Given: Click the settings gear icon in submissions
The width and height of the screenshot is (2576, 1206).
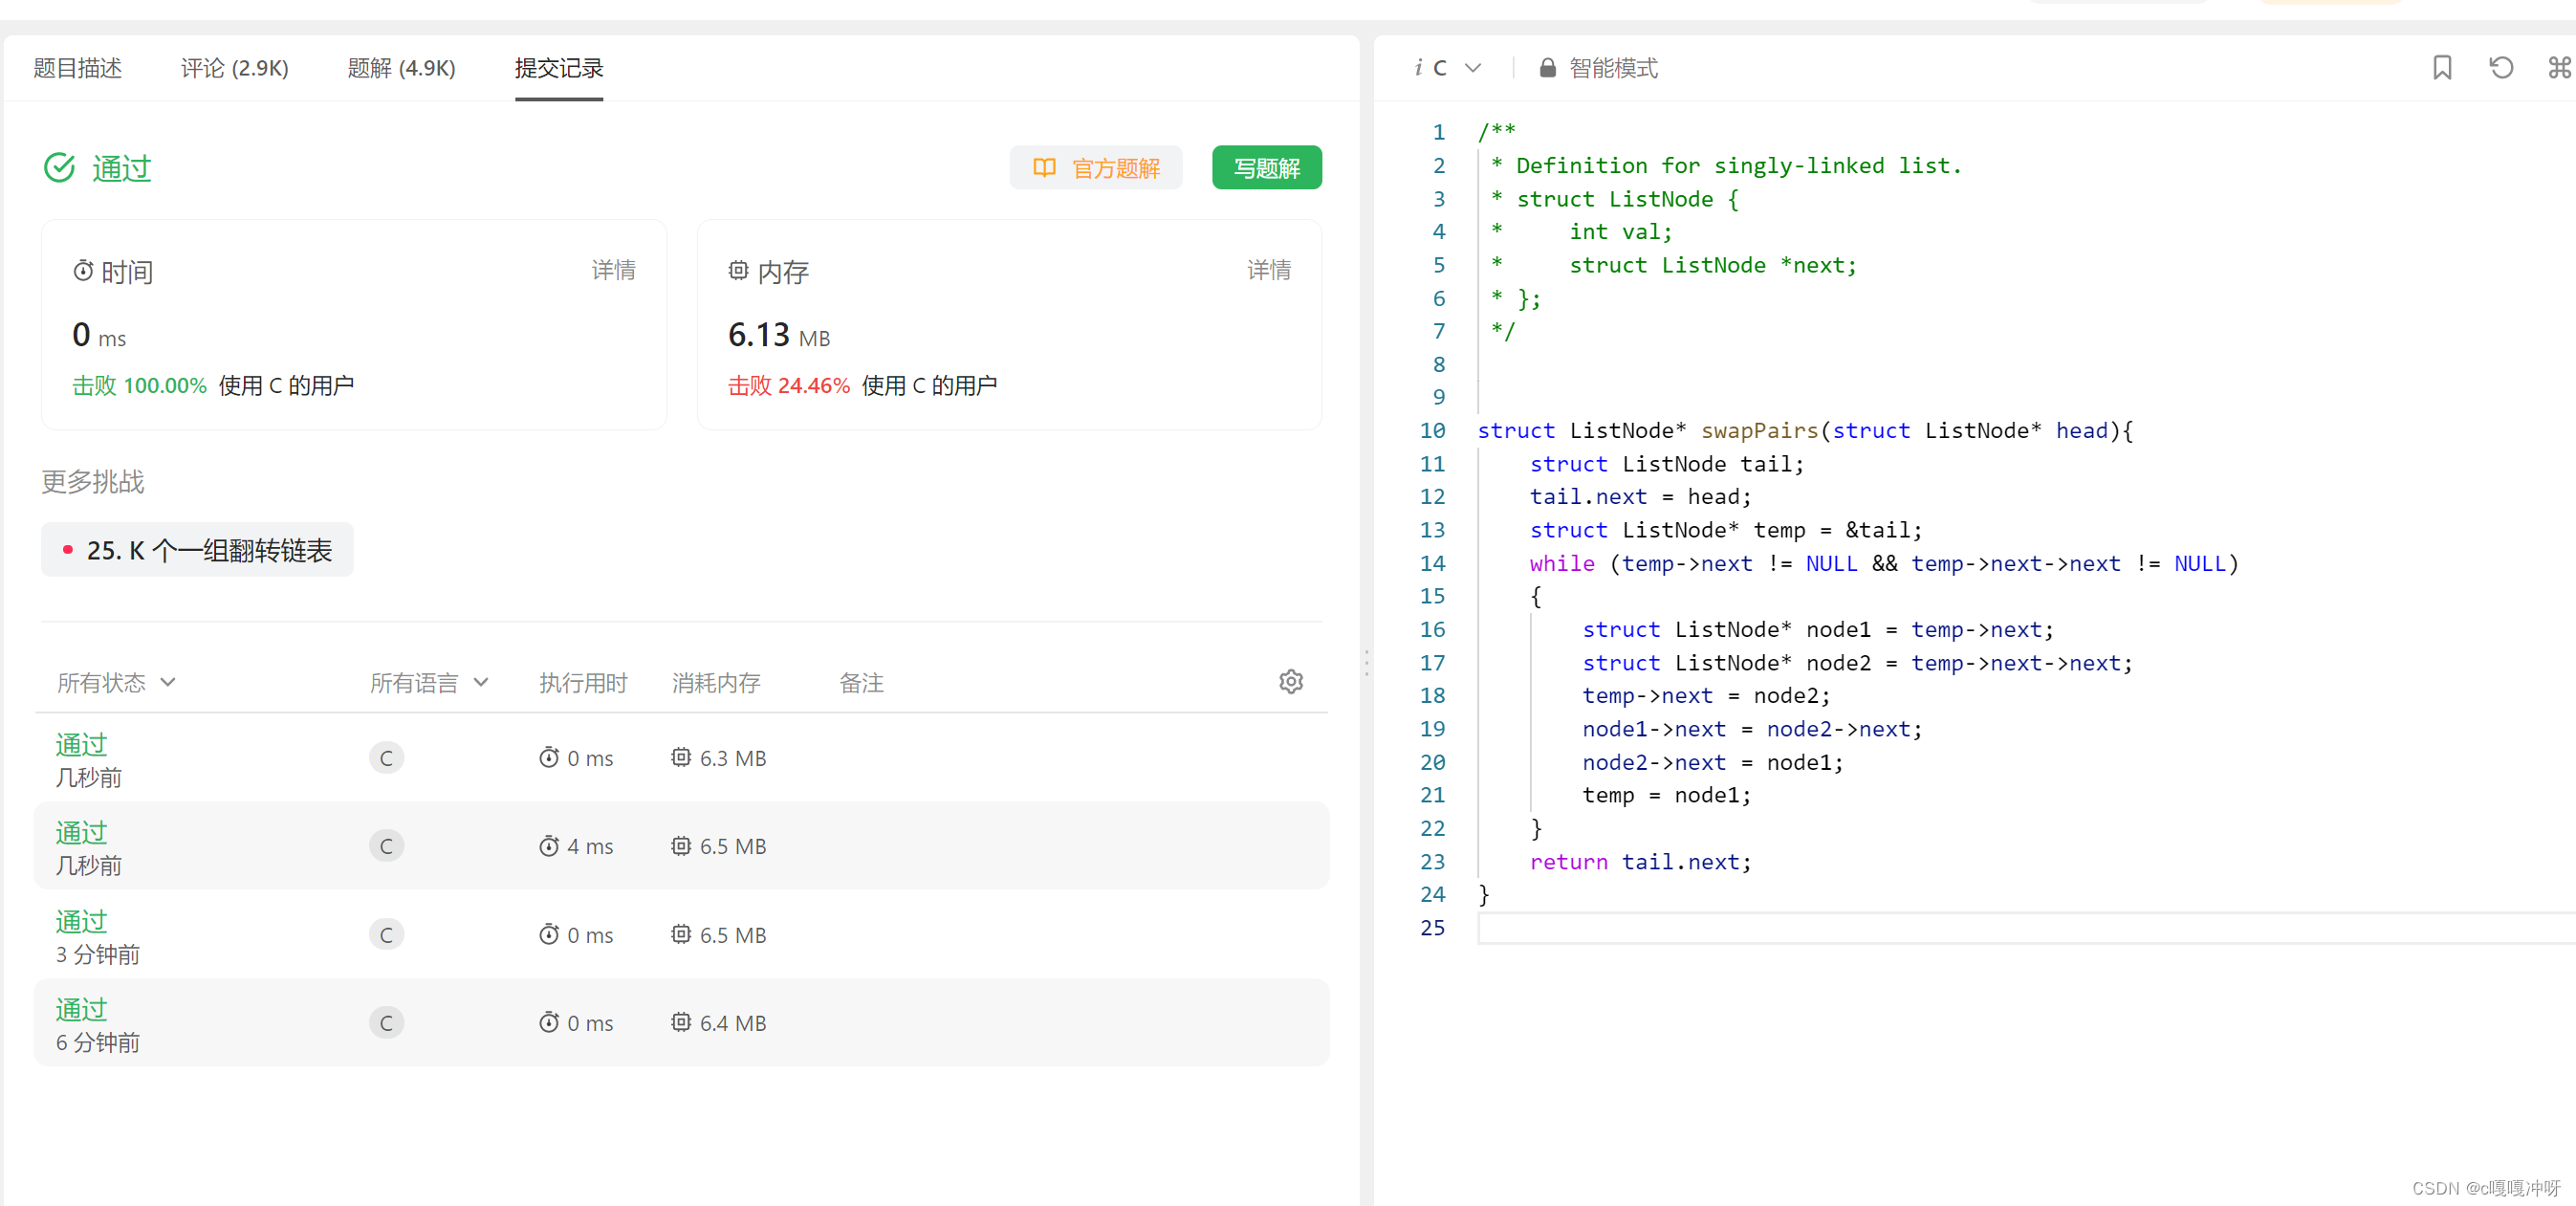Looking at the screenshot, I should coord(1291,680).
